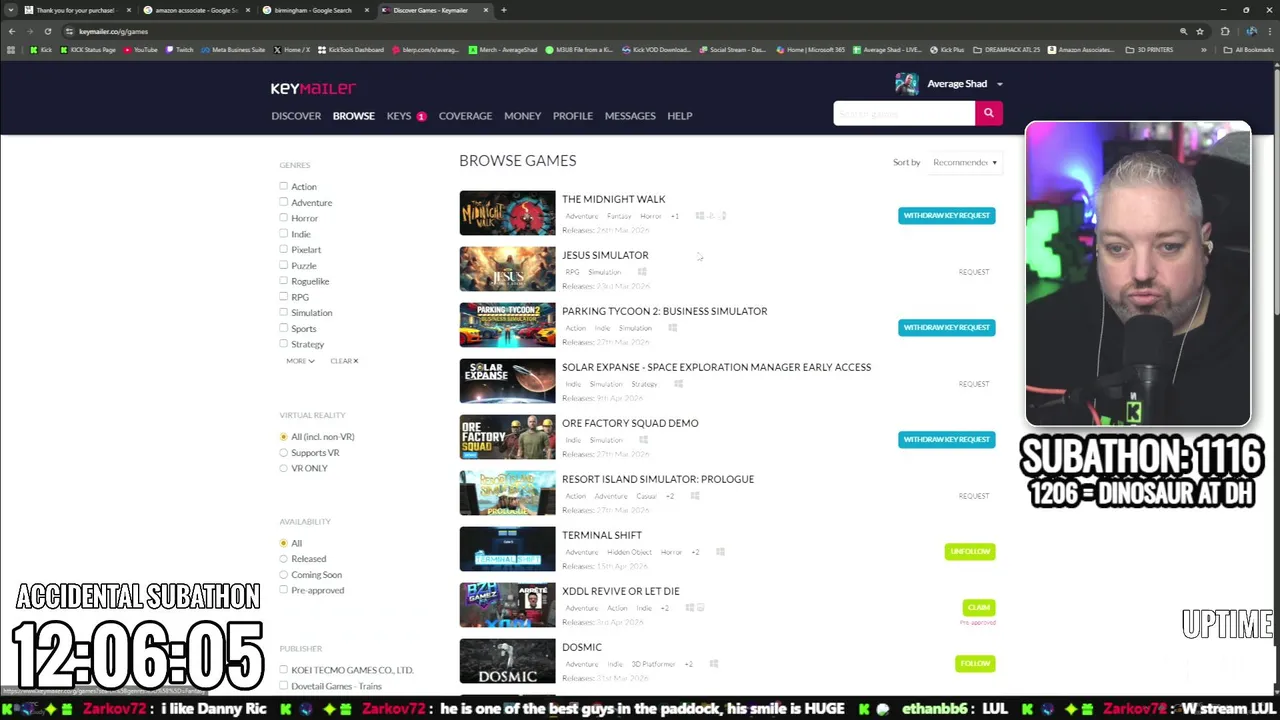Check the Pixelart genre checkbox
Screen dimensions: 1280x720
(284, 249)
